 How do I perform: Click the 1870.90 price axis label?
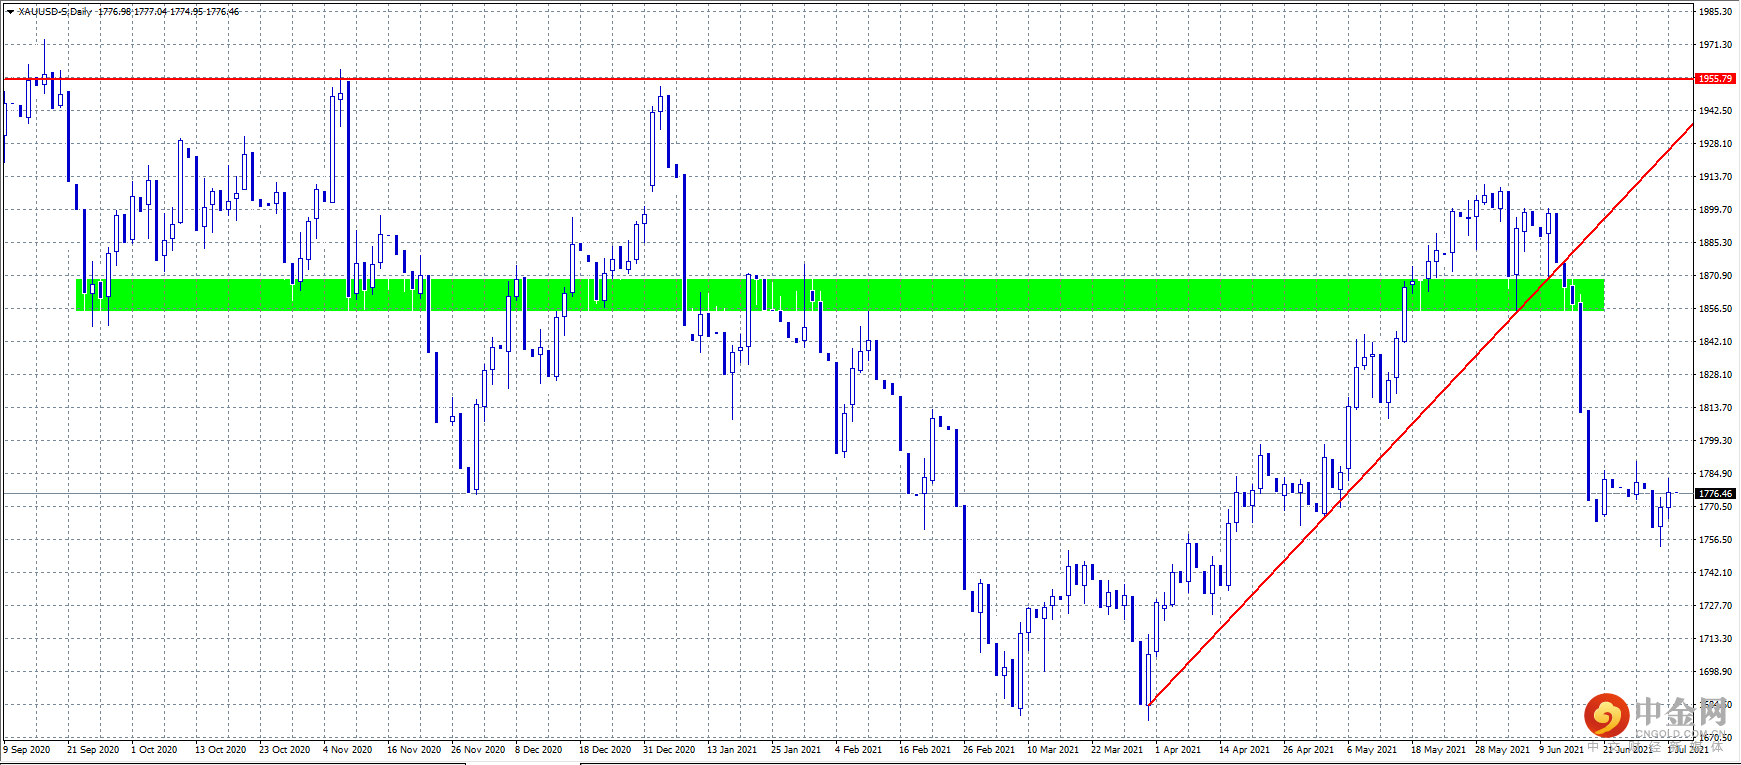[x=1715, y=276]
